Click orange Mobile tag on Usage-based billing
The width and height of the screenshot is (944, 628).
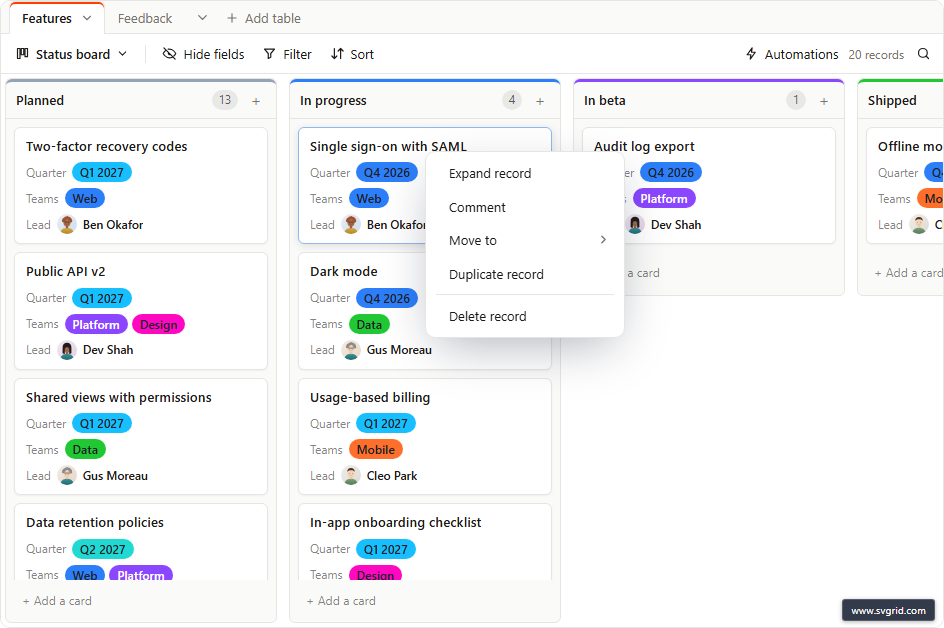pos(376,450)
